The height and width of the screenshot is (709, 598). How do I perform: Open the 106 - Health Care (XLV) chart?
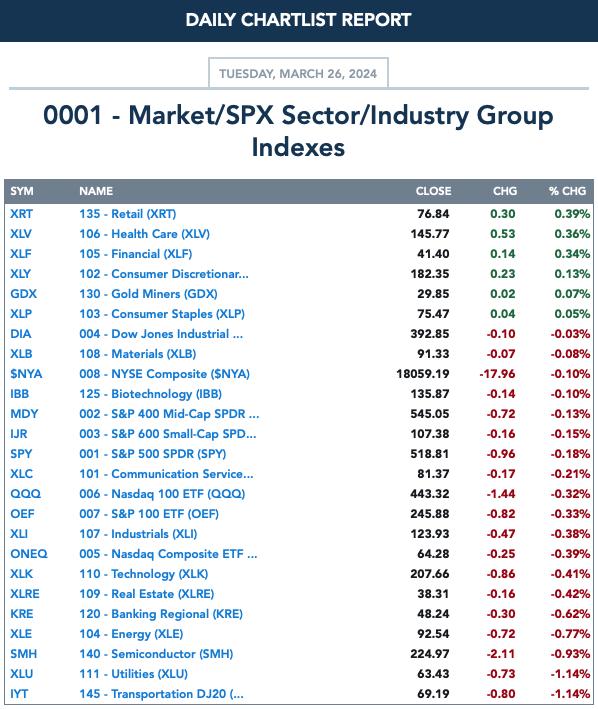point(145,234)
